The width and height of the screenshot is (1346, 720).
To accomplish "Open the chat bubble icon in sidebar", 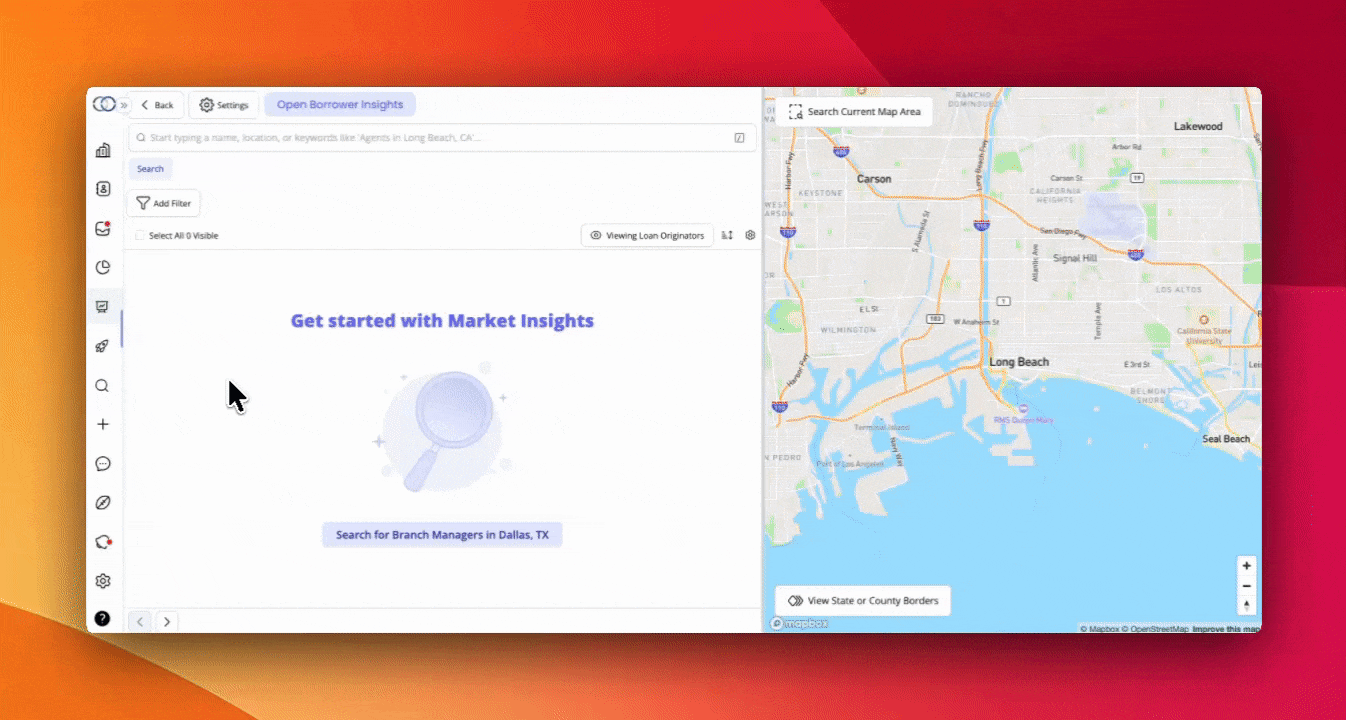I will 103,463.
